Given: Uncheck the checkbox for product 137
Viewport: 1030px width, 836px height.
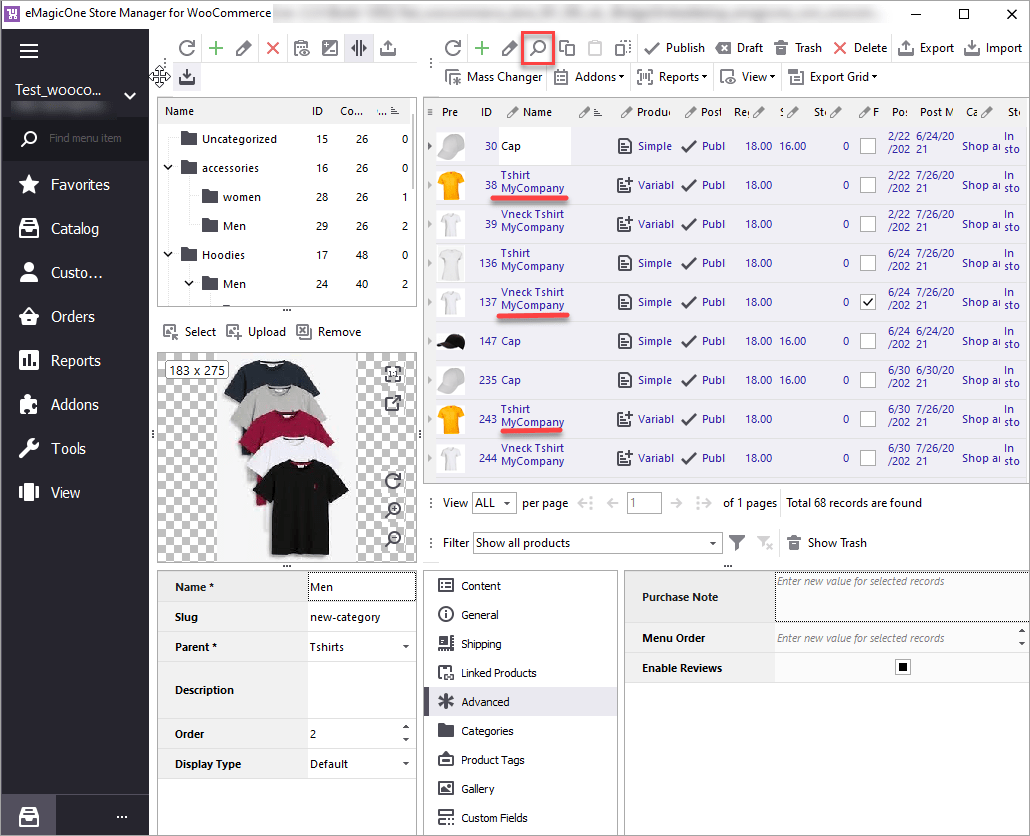Looking at the screenshot, I should click(x=868, y=302).
